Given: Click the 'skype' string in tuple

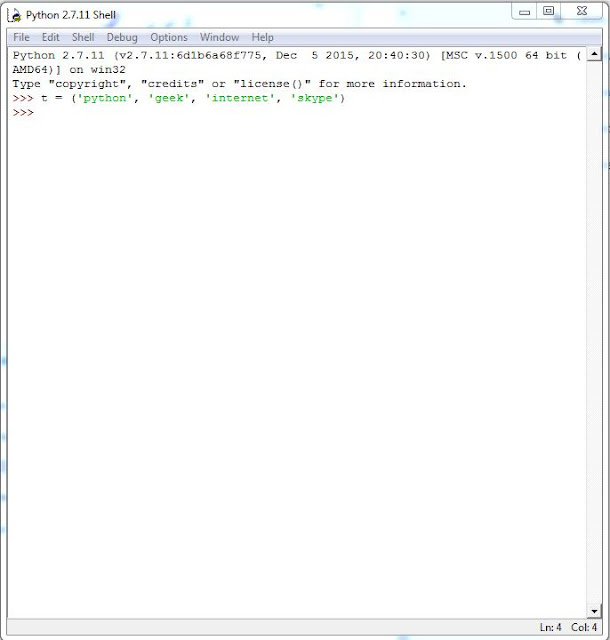Looking at the screenshot, I should click(x=315, y=98).
